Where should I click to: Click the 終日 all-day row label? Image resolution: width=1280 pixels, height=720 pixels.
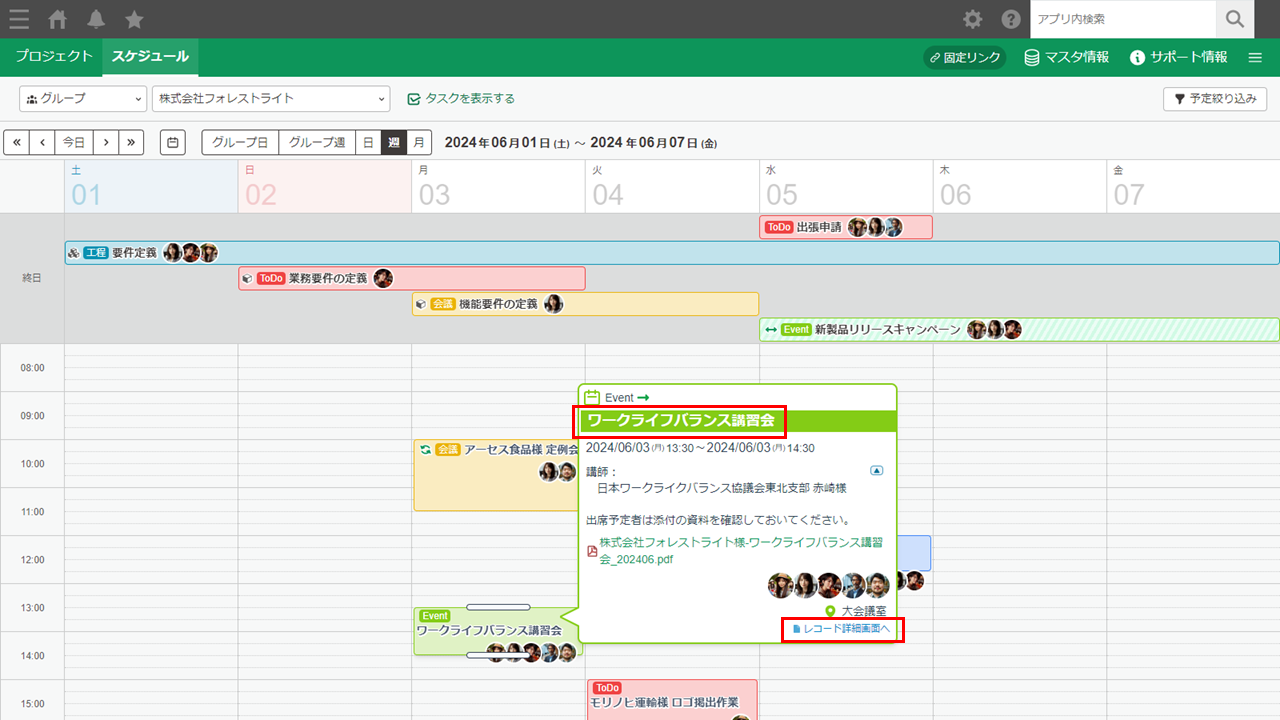tap(32, 278)
